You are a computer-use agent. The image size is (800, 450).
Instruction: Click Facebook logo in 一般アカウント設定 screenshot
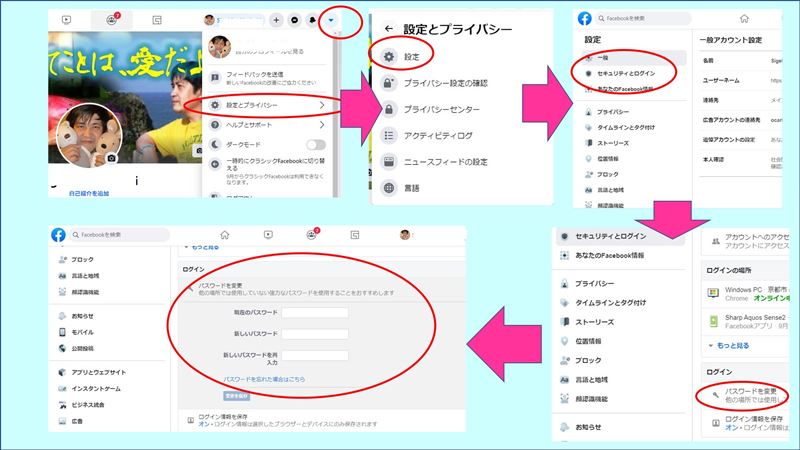pos(585,18)
